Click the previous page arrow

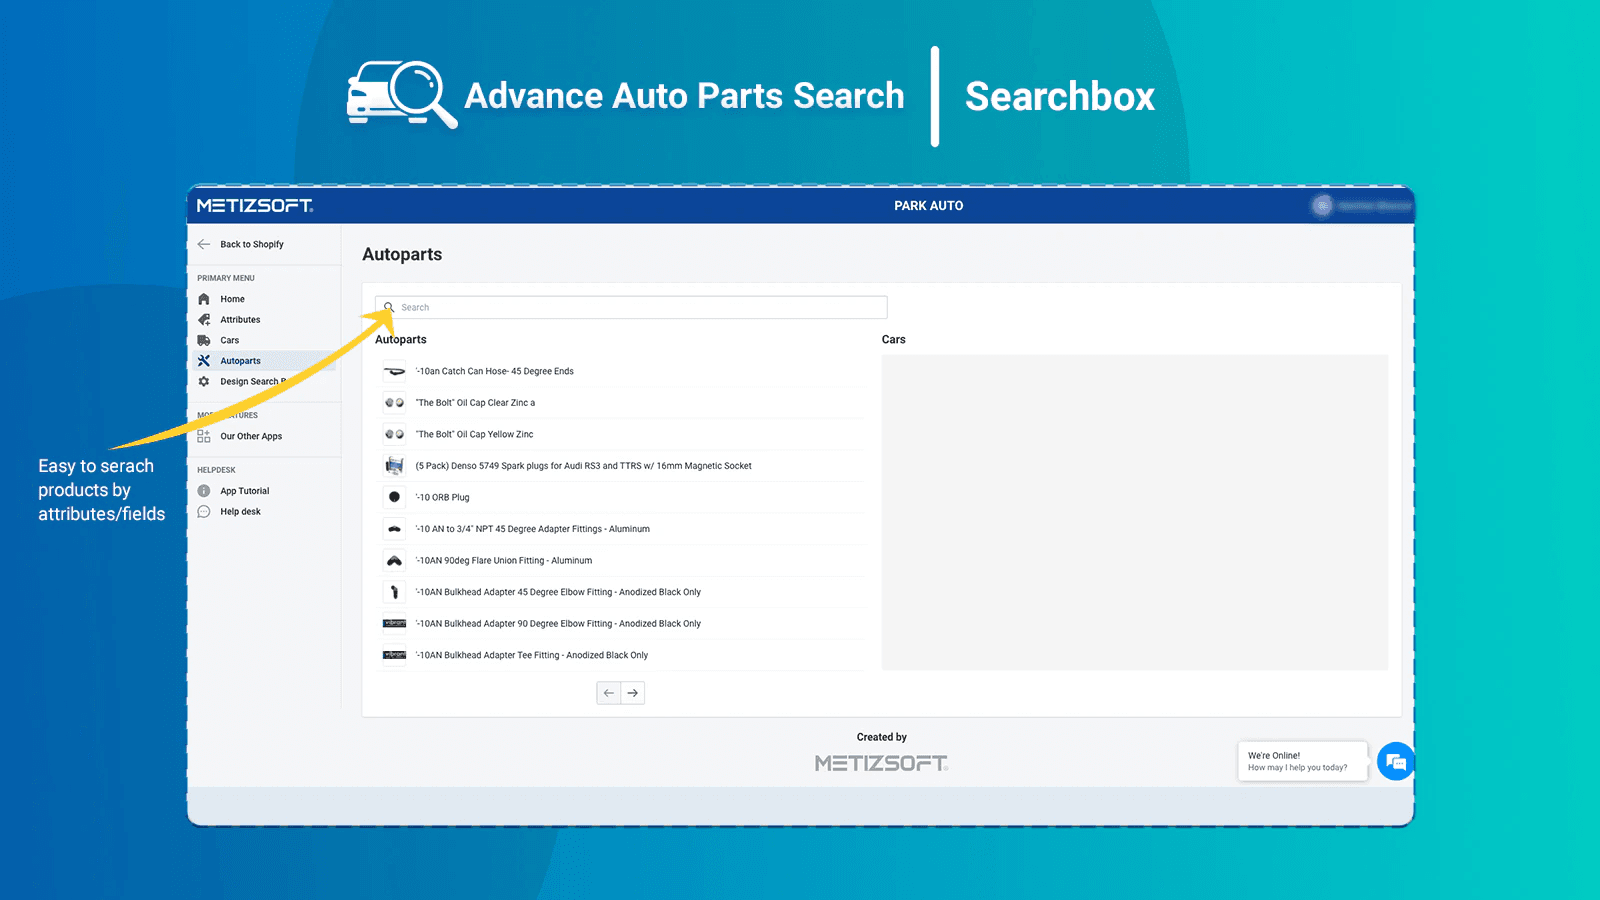point(608,692)
